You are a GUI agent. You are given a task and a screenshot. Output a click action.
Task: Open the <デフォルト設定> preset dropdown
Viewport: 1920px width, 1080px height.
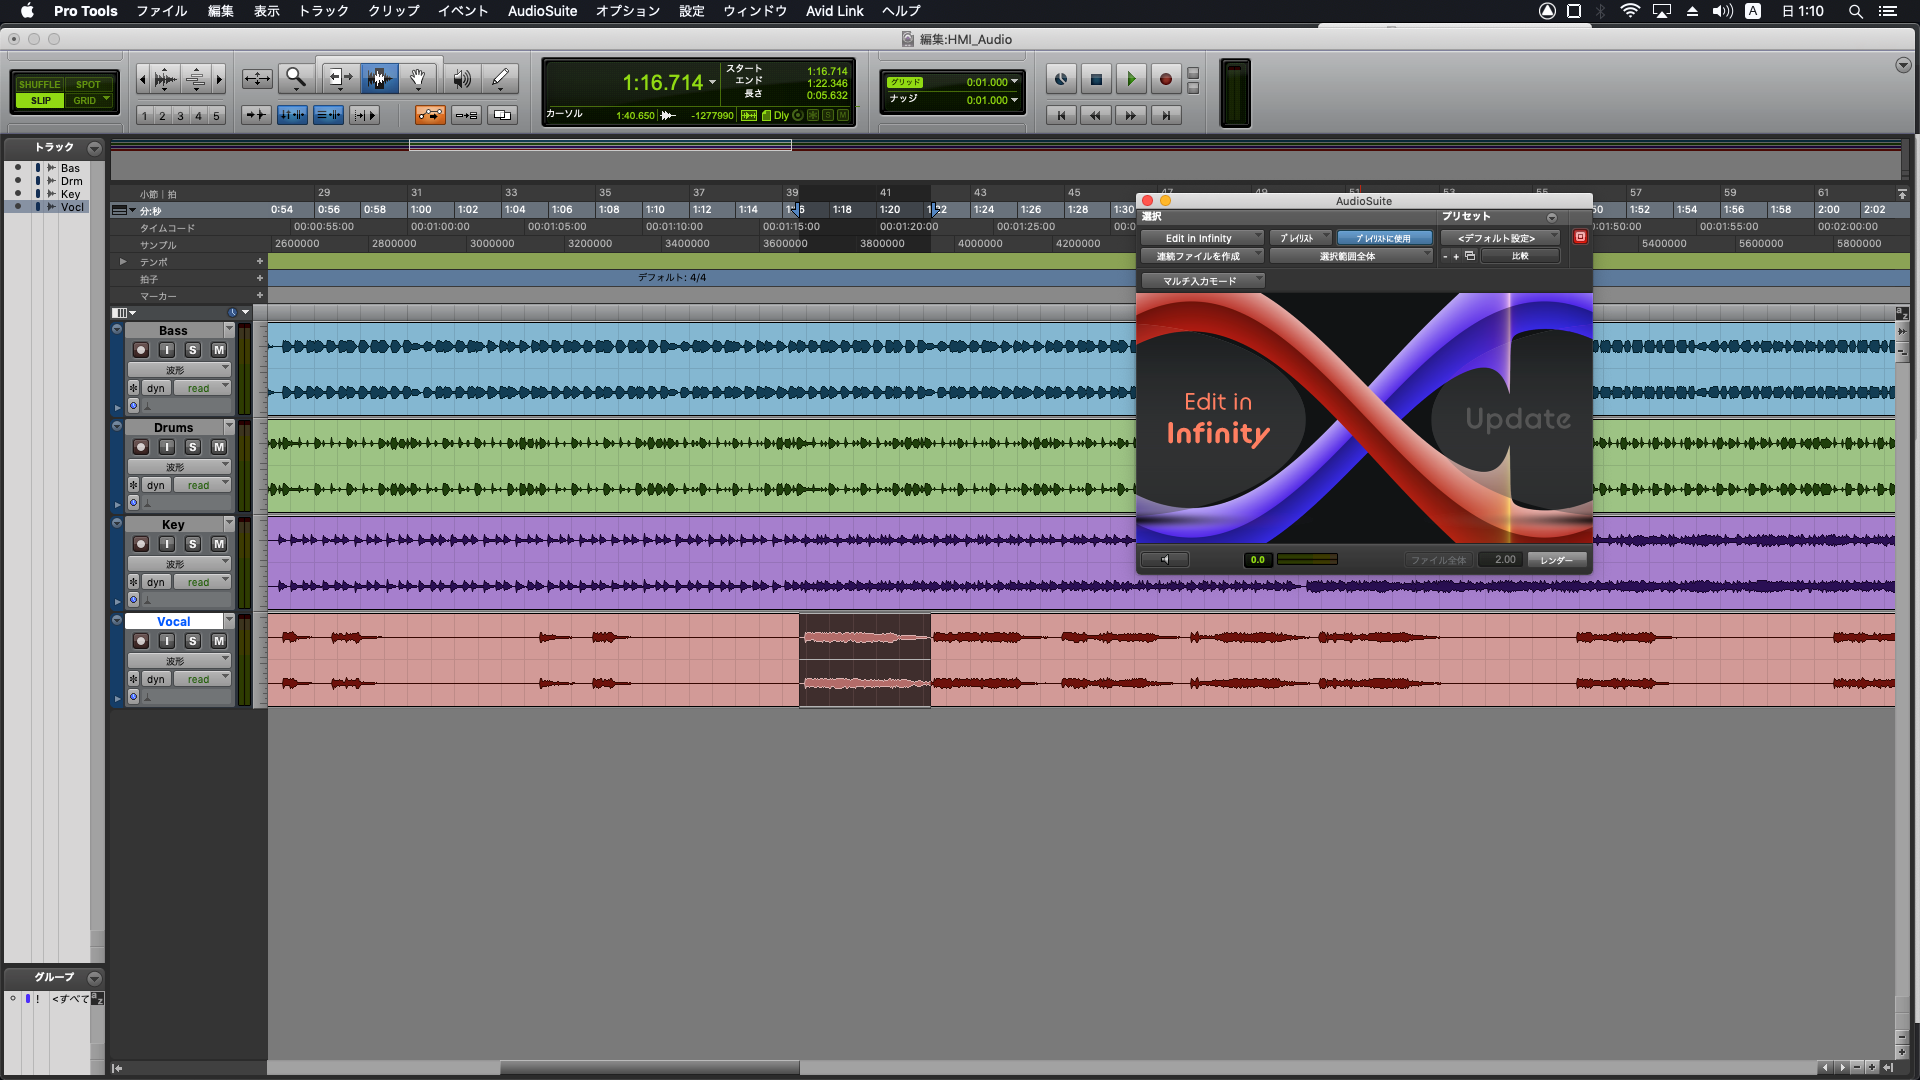[1499, 238]
